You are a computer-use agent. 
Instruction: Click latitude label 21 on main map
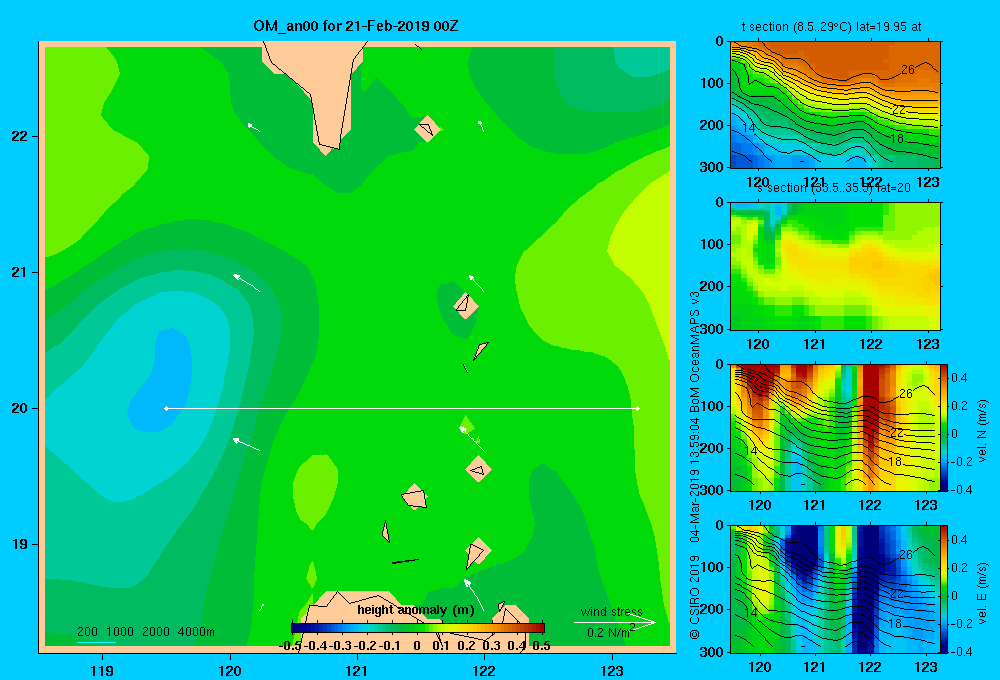(x=20, y=272)
